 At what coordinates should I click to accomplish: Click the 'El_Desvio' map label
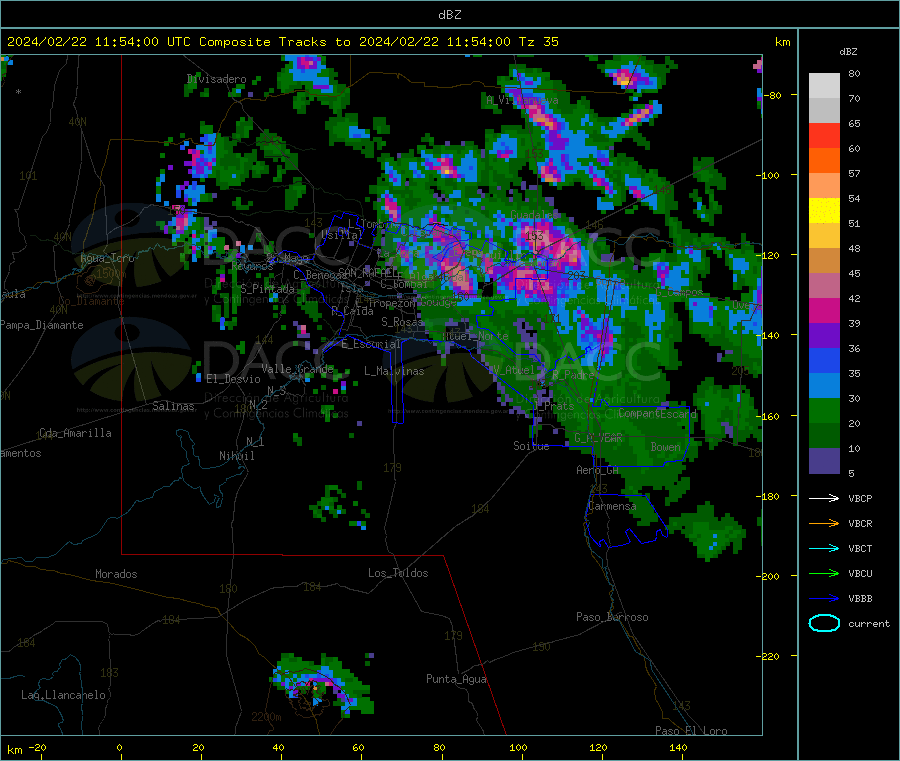pyautogui.click(x=233, y=379)
